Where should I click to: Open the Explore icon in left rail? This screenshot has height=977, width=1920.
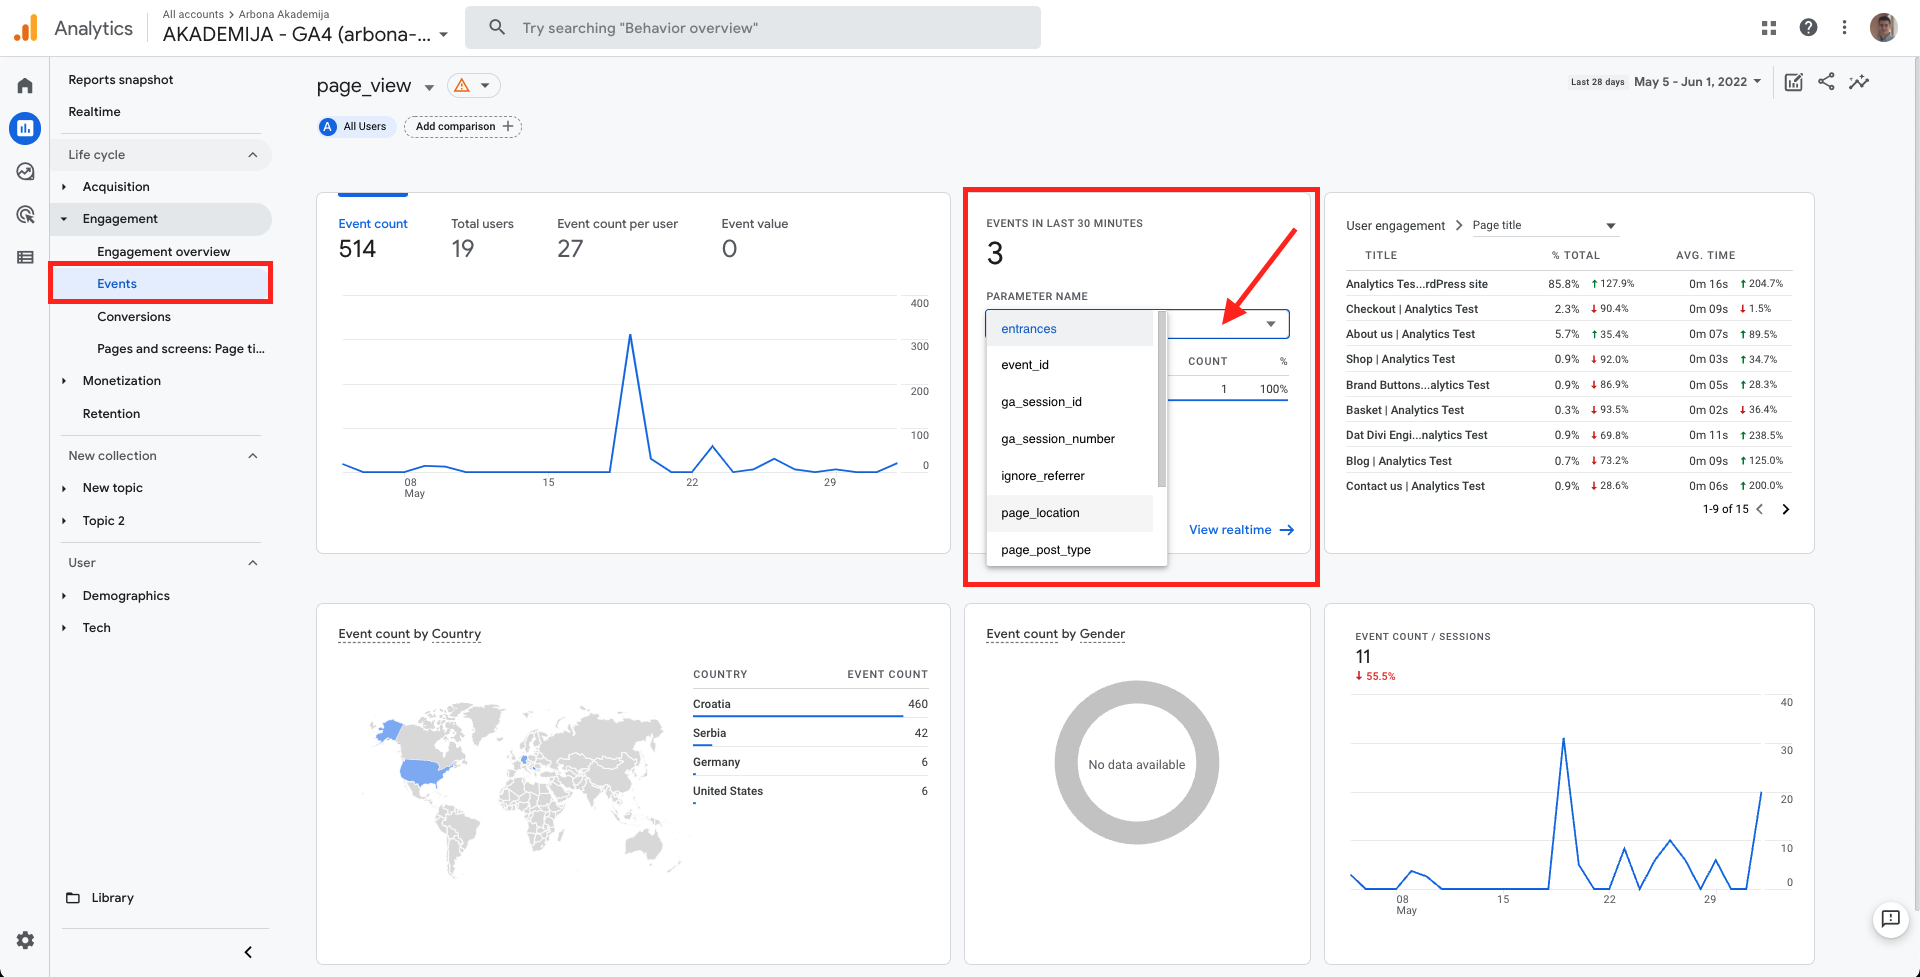pyautogui.click(x=25, y=172)
